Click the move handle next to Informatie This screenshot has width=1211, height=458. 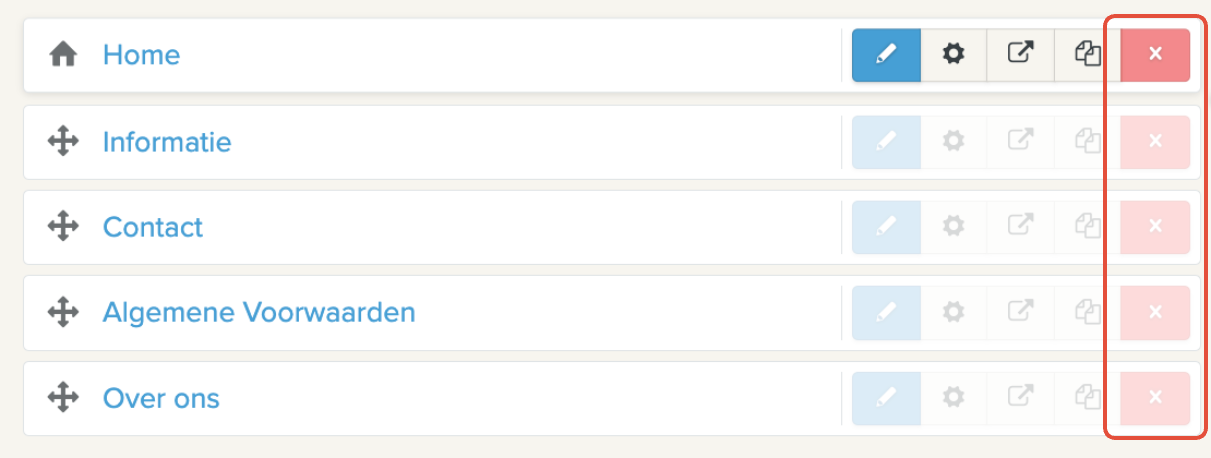tap(63, 142)
